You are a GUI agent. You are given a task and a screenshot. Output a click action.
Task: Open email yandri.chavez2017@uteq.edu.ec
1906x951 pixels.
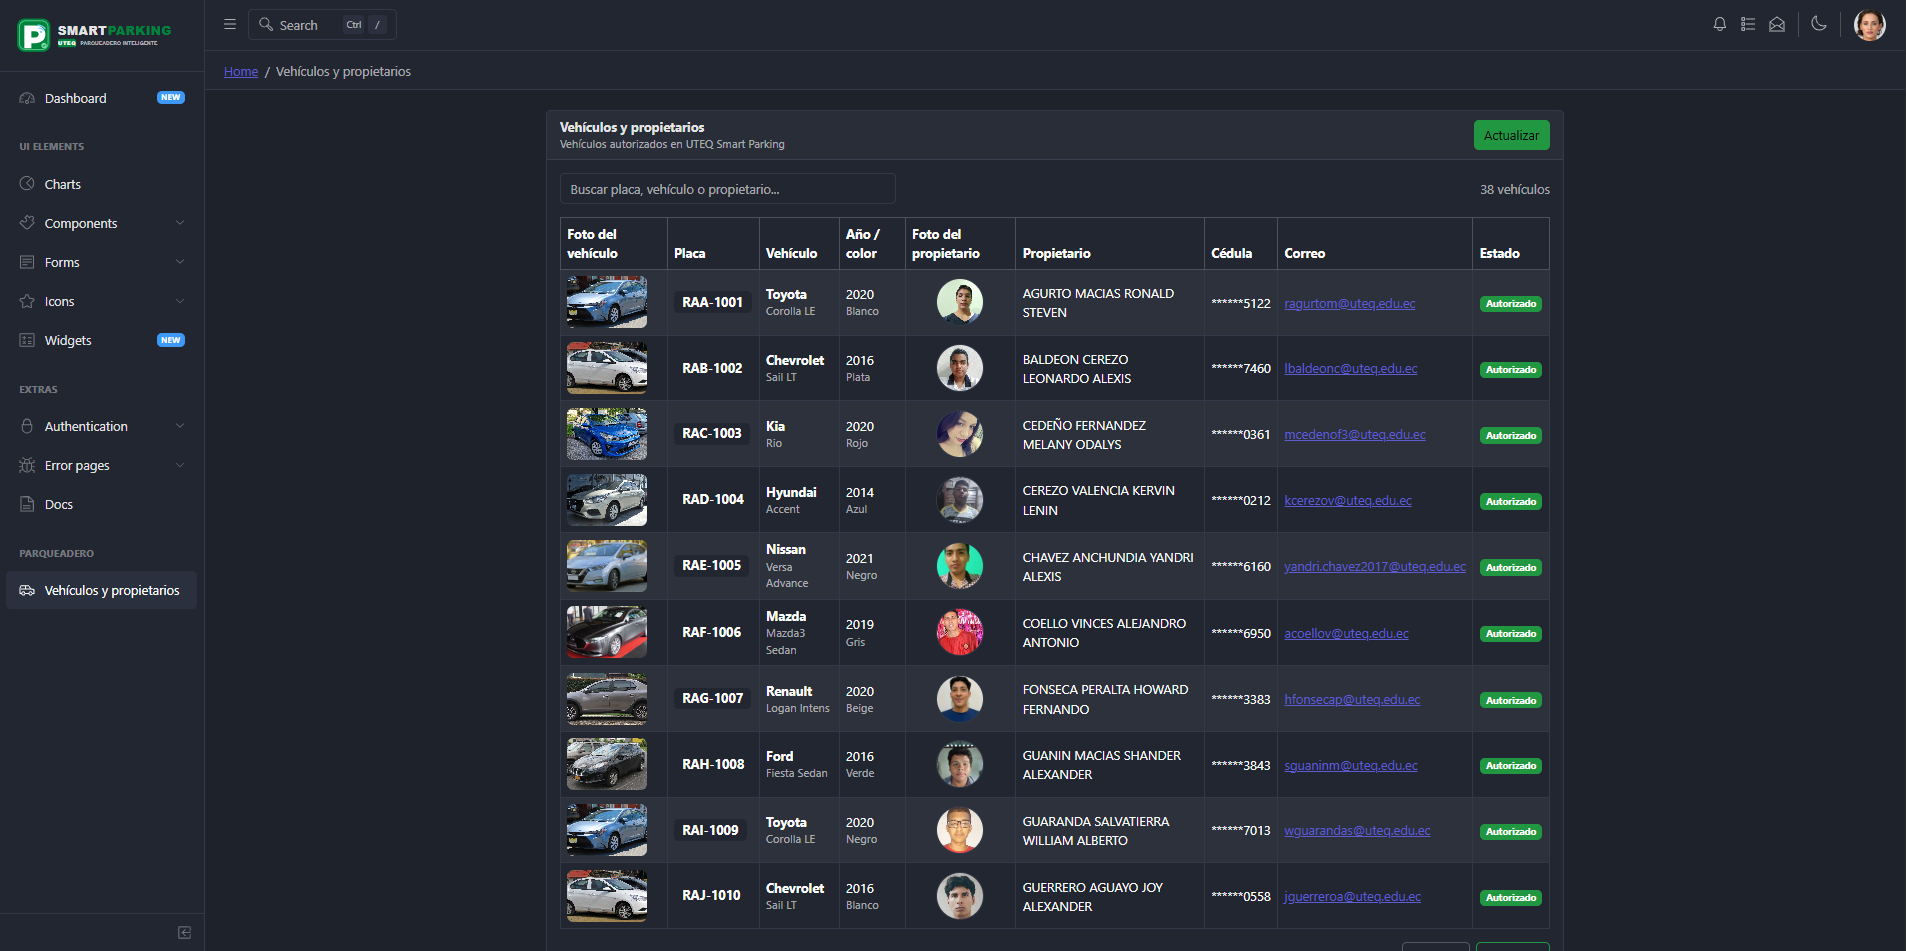point(1375,566)
